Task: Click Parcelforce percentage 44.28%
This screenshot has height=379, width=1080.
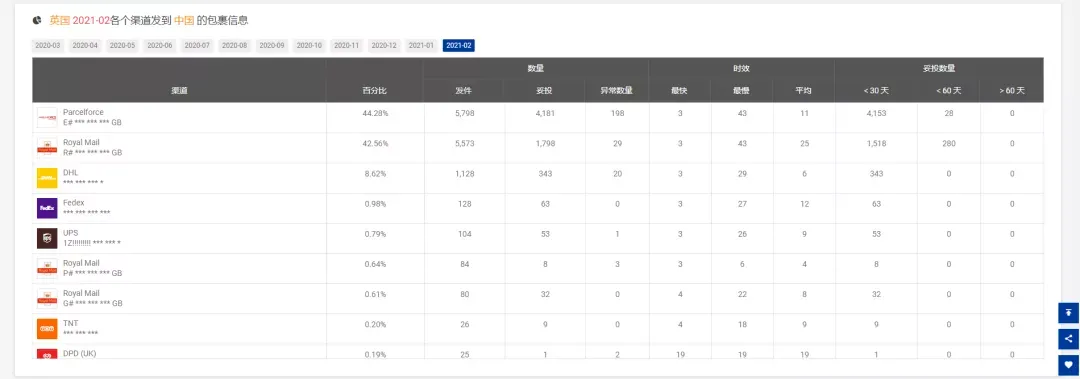Action: click(x=375, y=113)
